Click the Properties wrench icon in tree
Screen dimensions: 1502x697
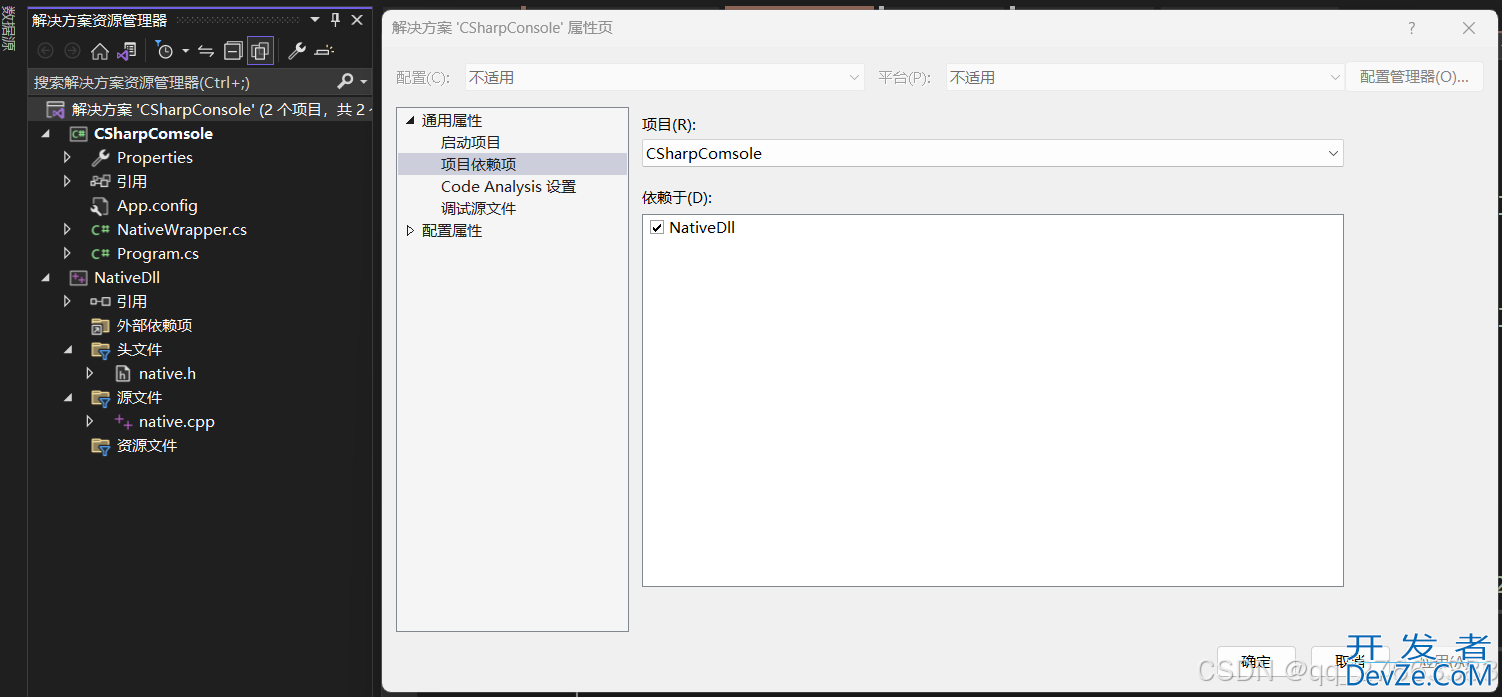100,157
